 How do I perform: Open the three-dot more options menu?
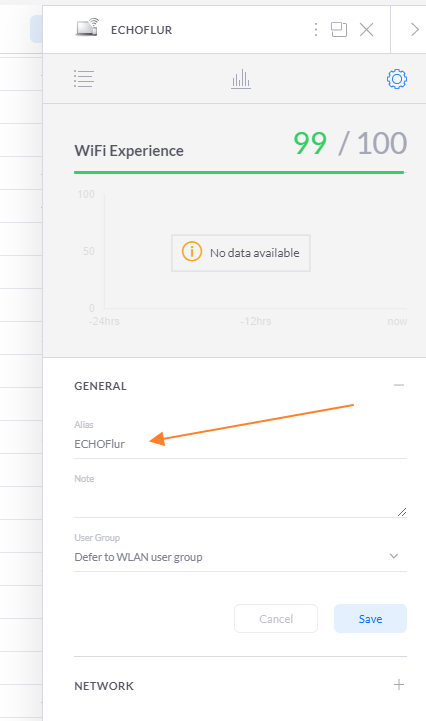(316, 30)
